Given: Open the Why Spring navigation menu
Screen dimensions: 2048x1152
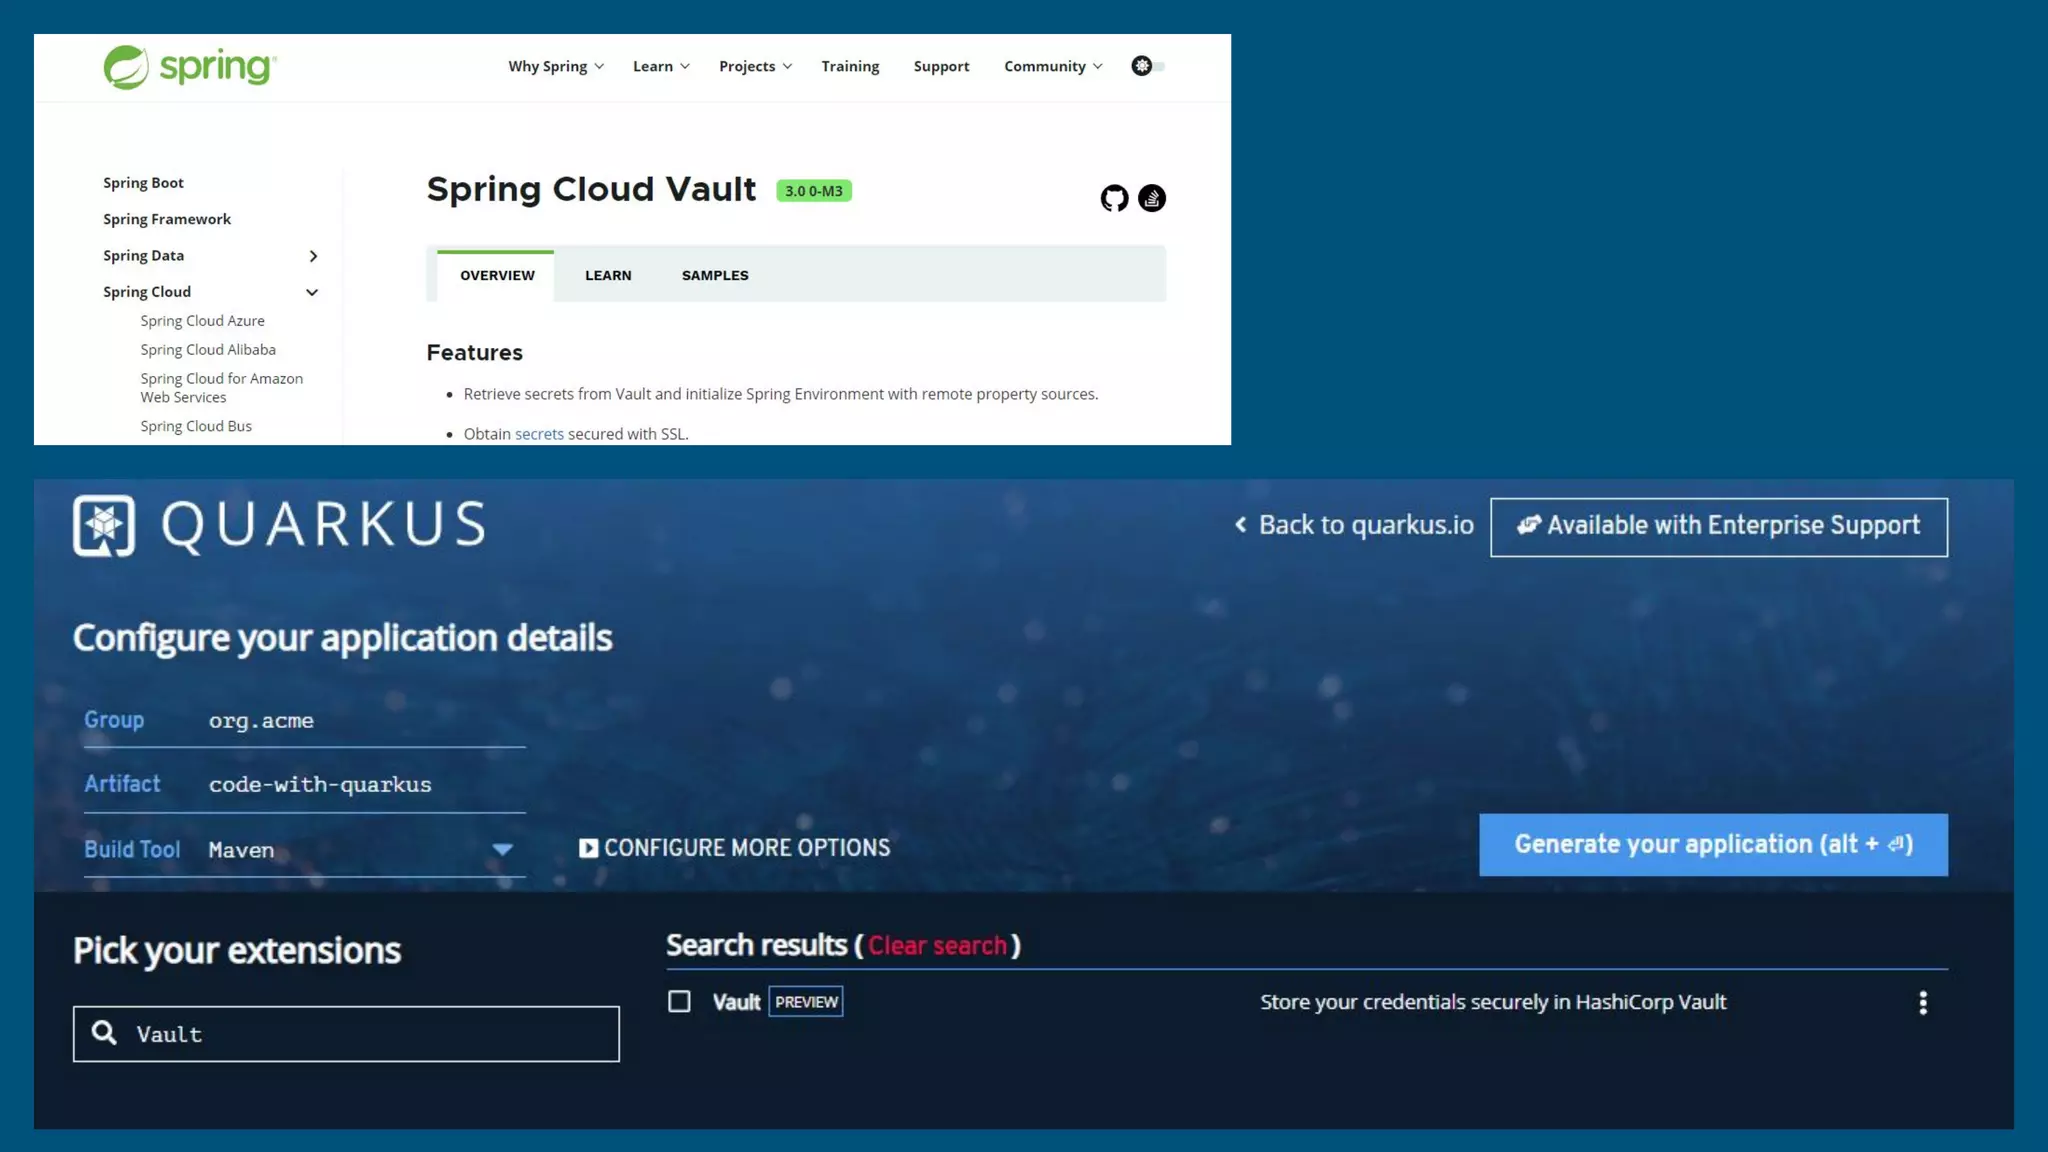Looking at the screenshot, I should click(x=555, y=66).
